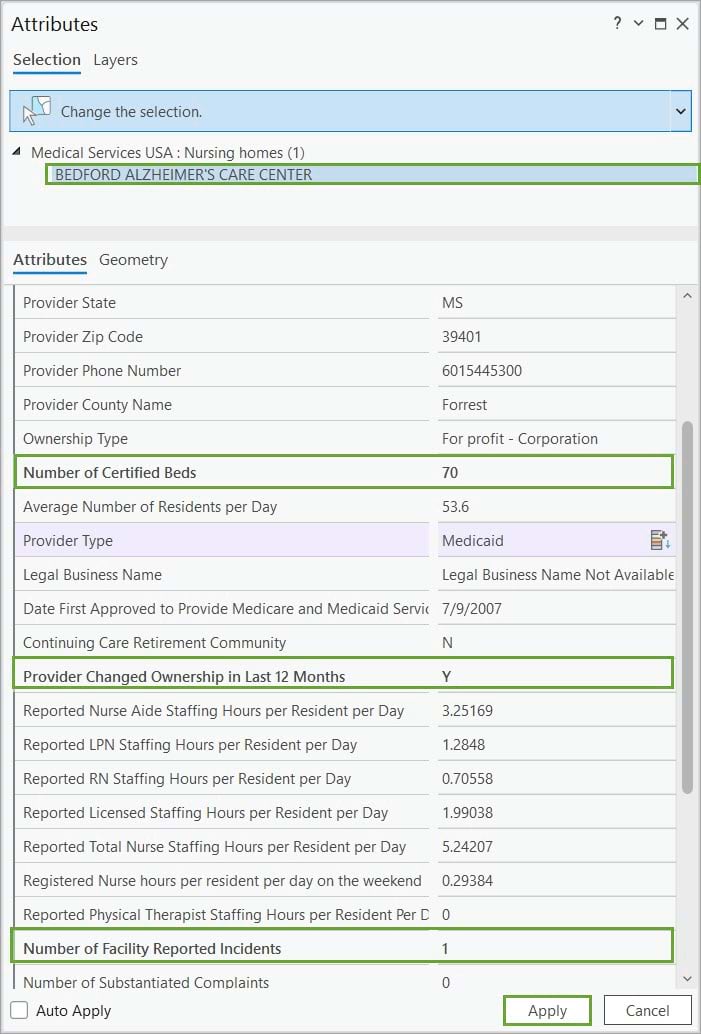Click the Change the selection button
Screen dimensions: 701x1034
coord(341,111)
